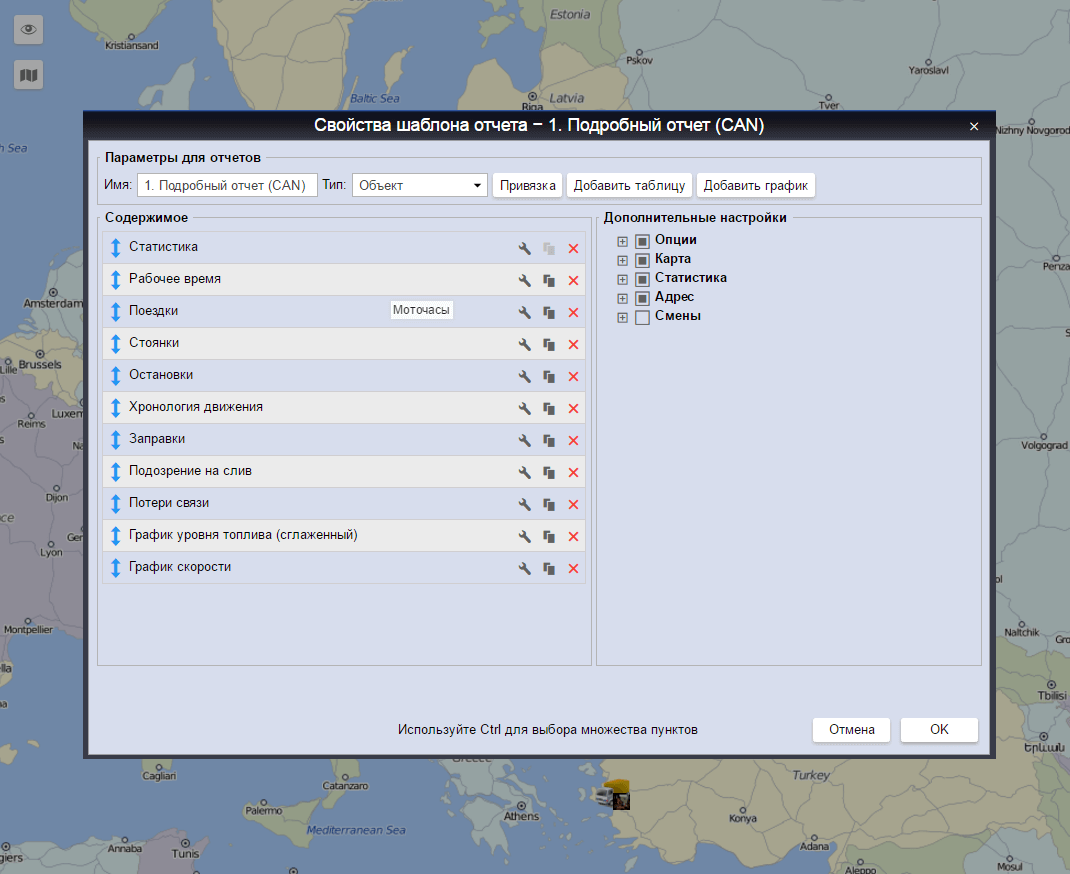Click reorder arrows on Остановки row
The image size is (1070, 874).
coord(115,376)
